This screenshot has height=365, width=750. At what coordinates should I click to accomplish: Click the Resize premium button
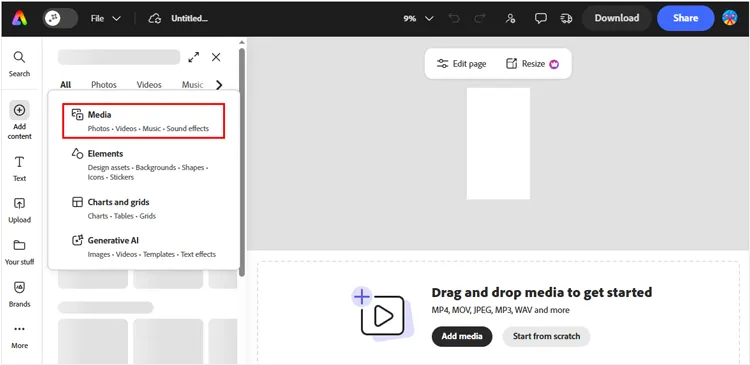[532, 64]
